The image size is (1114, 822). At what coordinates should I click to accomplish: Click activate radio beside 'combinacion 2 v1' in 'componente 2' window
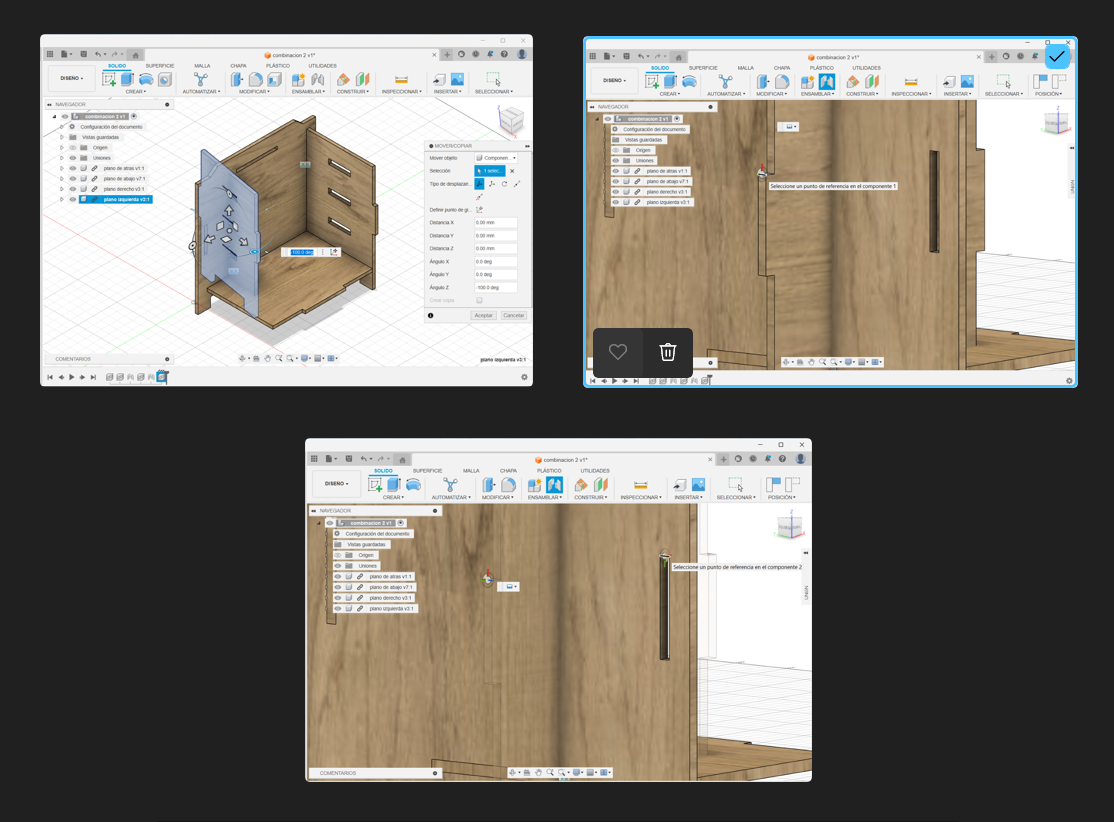coord(401,523)
